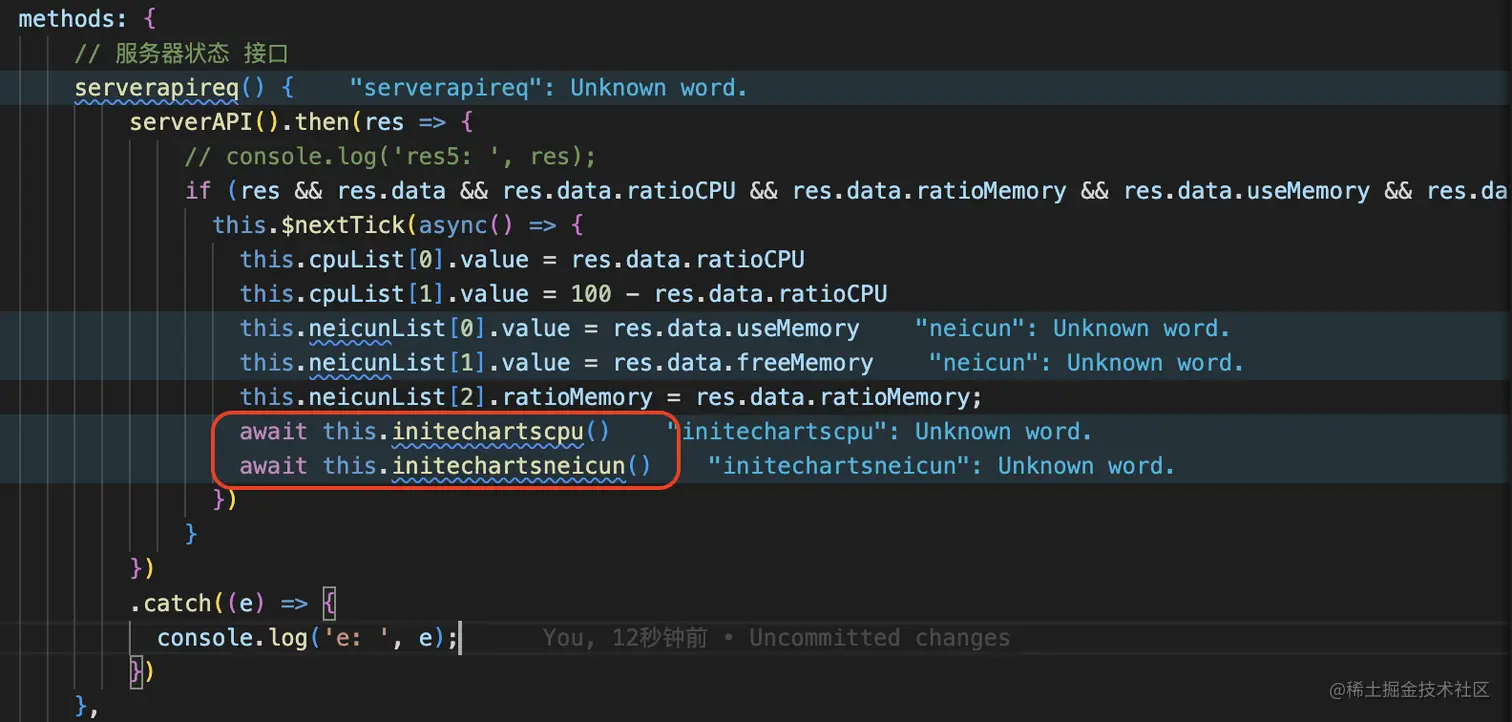Click the 'await' keyword before this.initechartscpu
1512x722 pixels.
[x=274, y=432]
